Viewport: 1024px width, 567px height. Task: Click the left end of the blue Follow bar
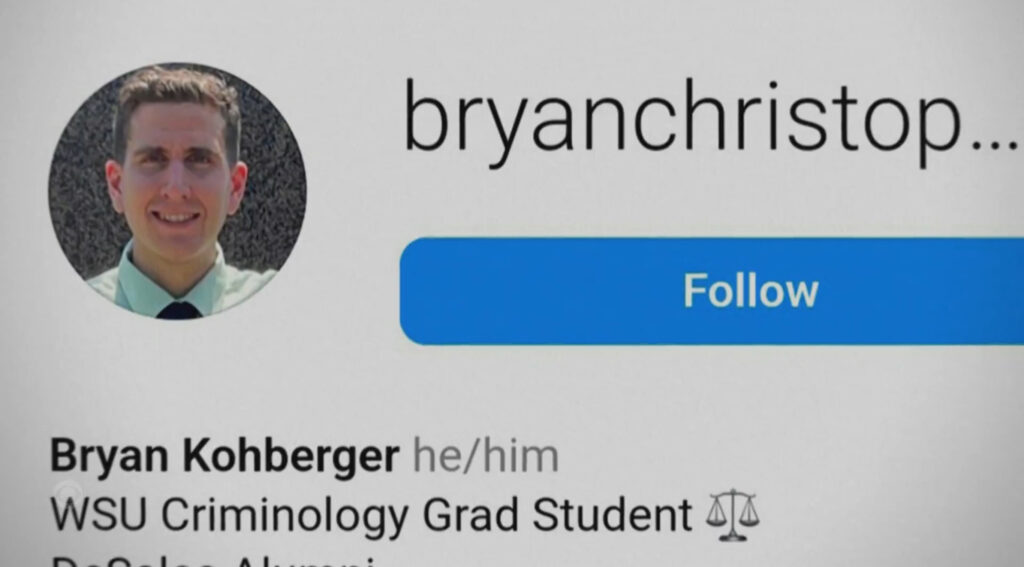[x=424, y=291]
